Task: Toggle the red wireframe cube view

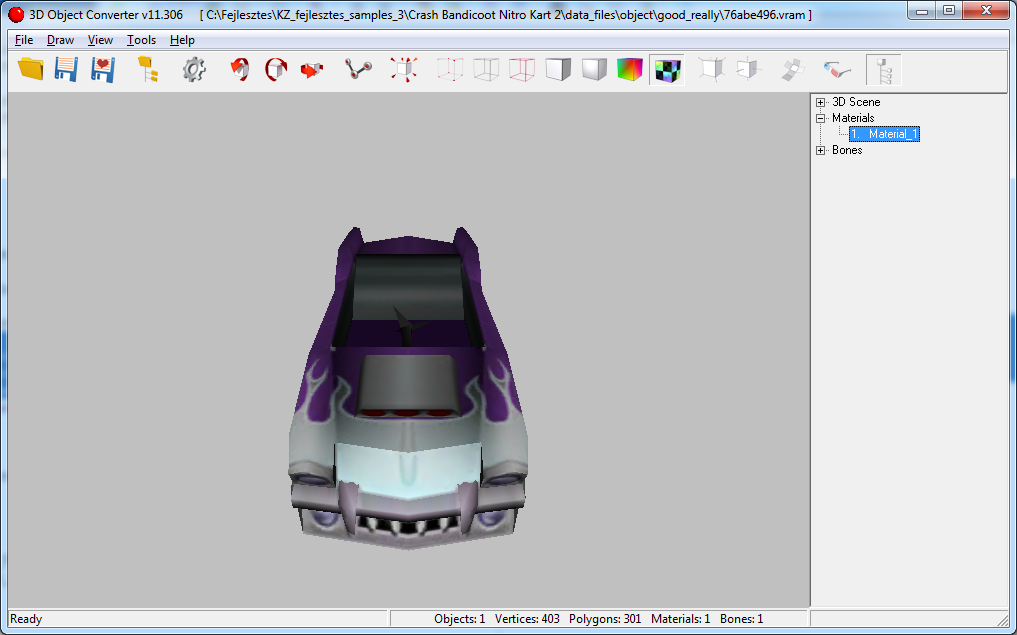Action: 522,69
